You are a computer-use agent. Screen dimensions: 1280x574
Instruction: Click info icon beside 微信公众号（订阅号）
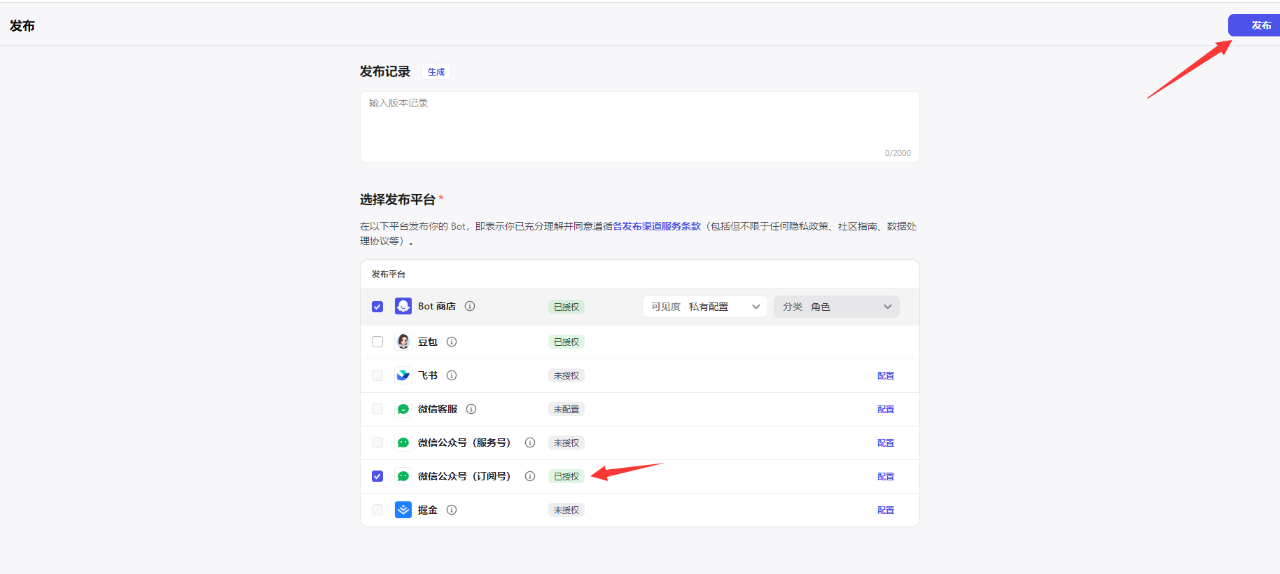click(x=530, y=476)
